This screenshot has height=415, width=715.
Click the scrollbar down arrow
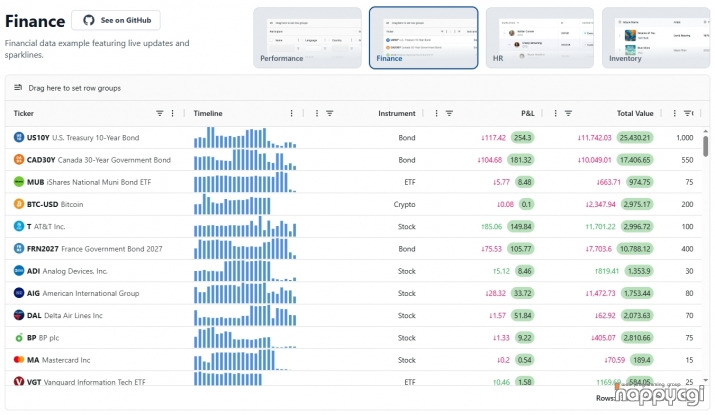click(706, 380)
